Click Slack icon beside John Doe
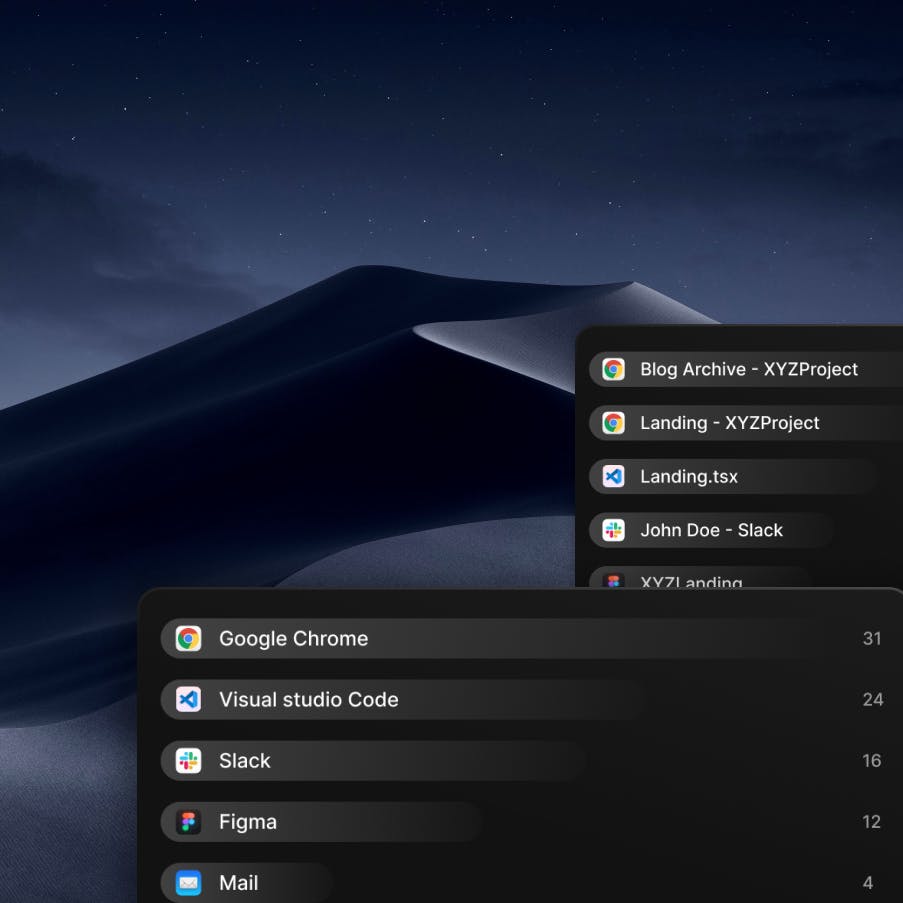Viewport: 903px width, 903px height. (613, 530)
